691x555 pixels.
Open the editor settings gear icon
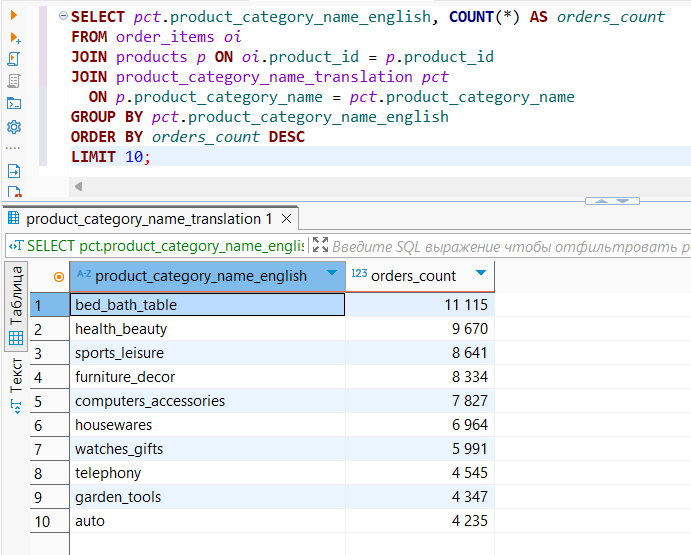tap(14, 127)
